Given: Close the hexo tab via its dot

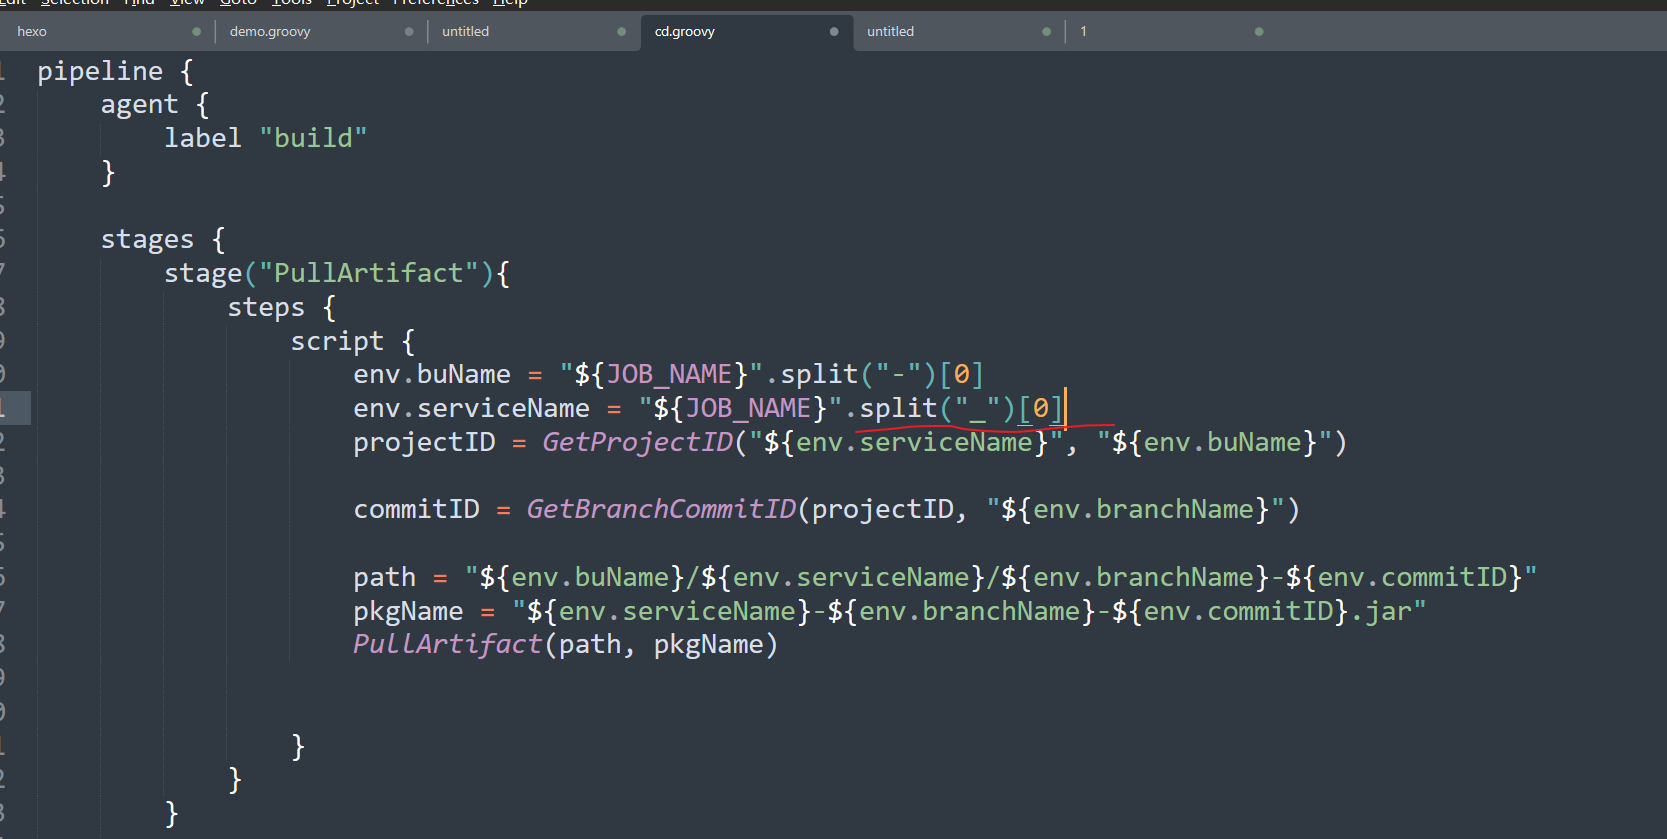Looking at the screenshot, I should pos(196,32).
